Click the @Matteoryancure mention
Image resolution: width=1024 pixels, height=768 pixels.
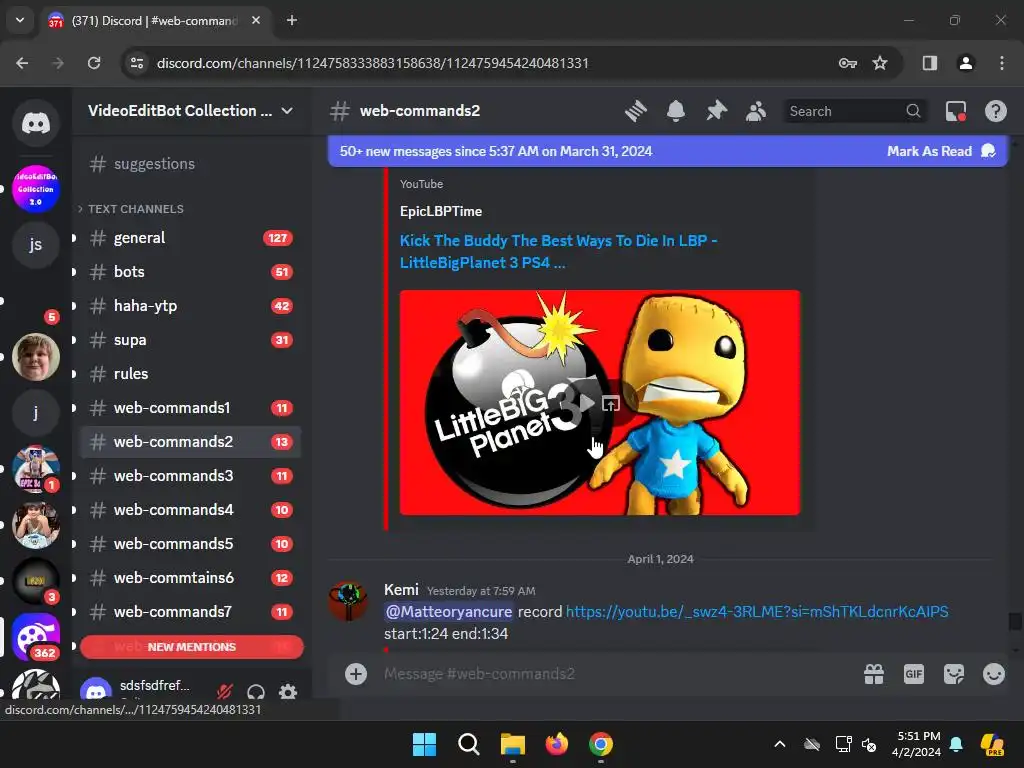click(x=449, y=611)
